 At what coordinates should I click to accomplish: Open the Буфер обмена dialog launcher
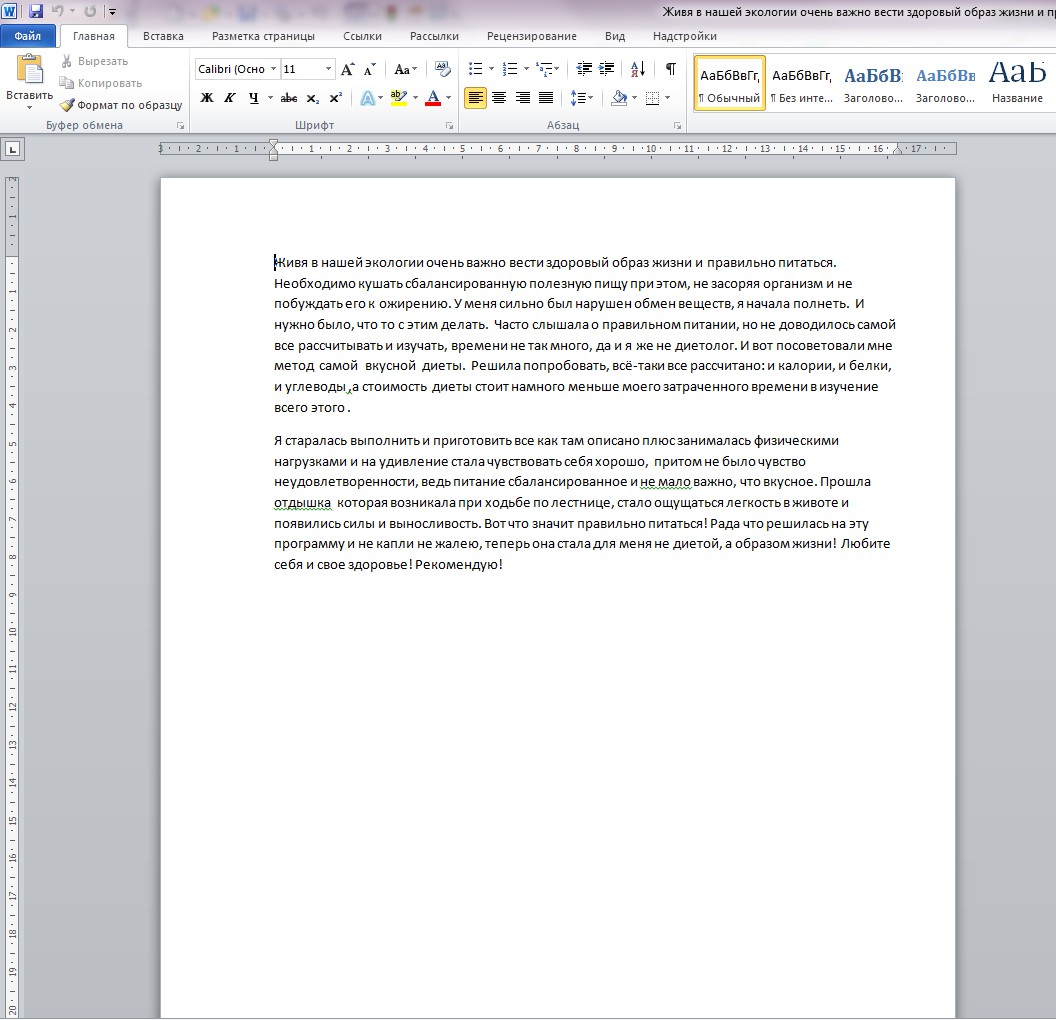pyautogui.click(x=180, y=126)
